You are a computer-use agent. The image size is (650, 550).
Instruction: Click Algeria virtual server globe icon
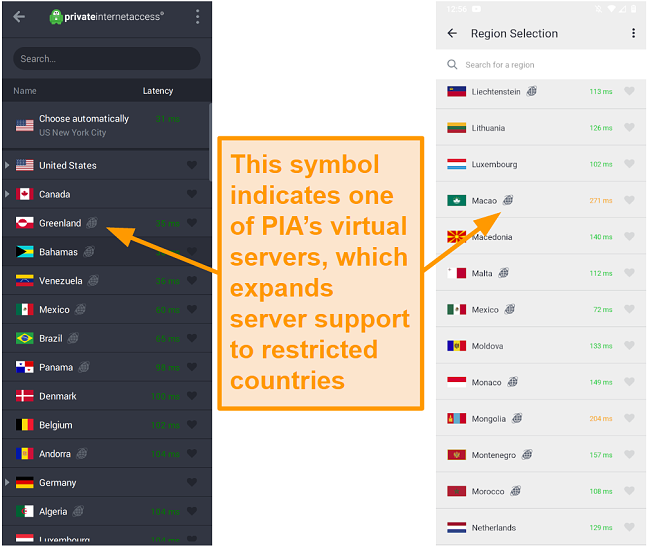[78, 511]
